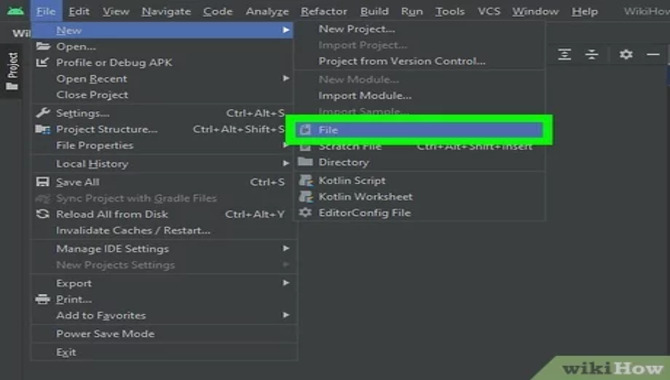Viewport: 670px width, 380px height.
Task: Click the Expand All toolbar icon
Action: pyautogui.click(x=564, y=54)
